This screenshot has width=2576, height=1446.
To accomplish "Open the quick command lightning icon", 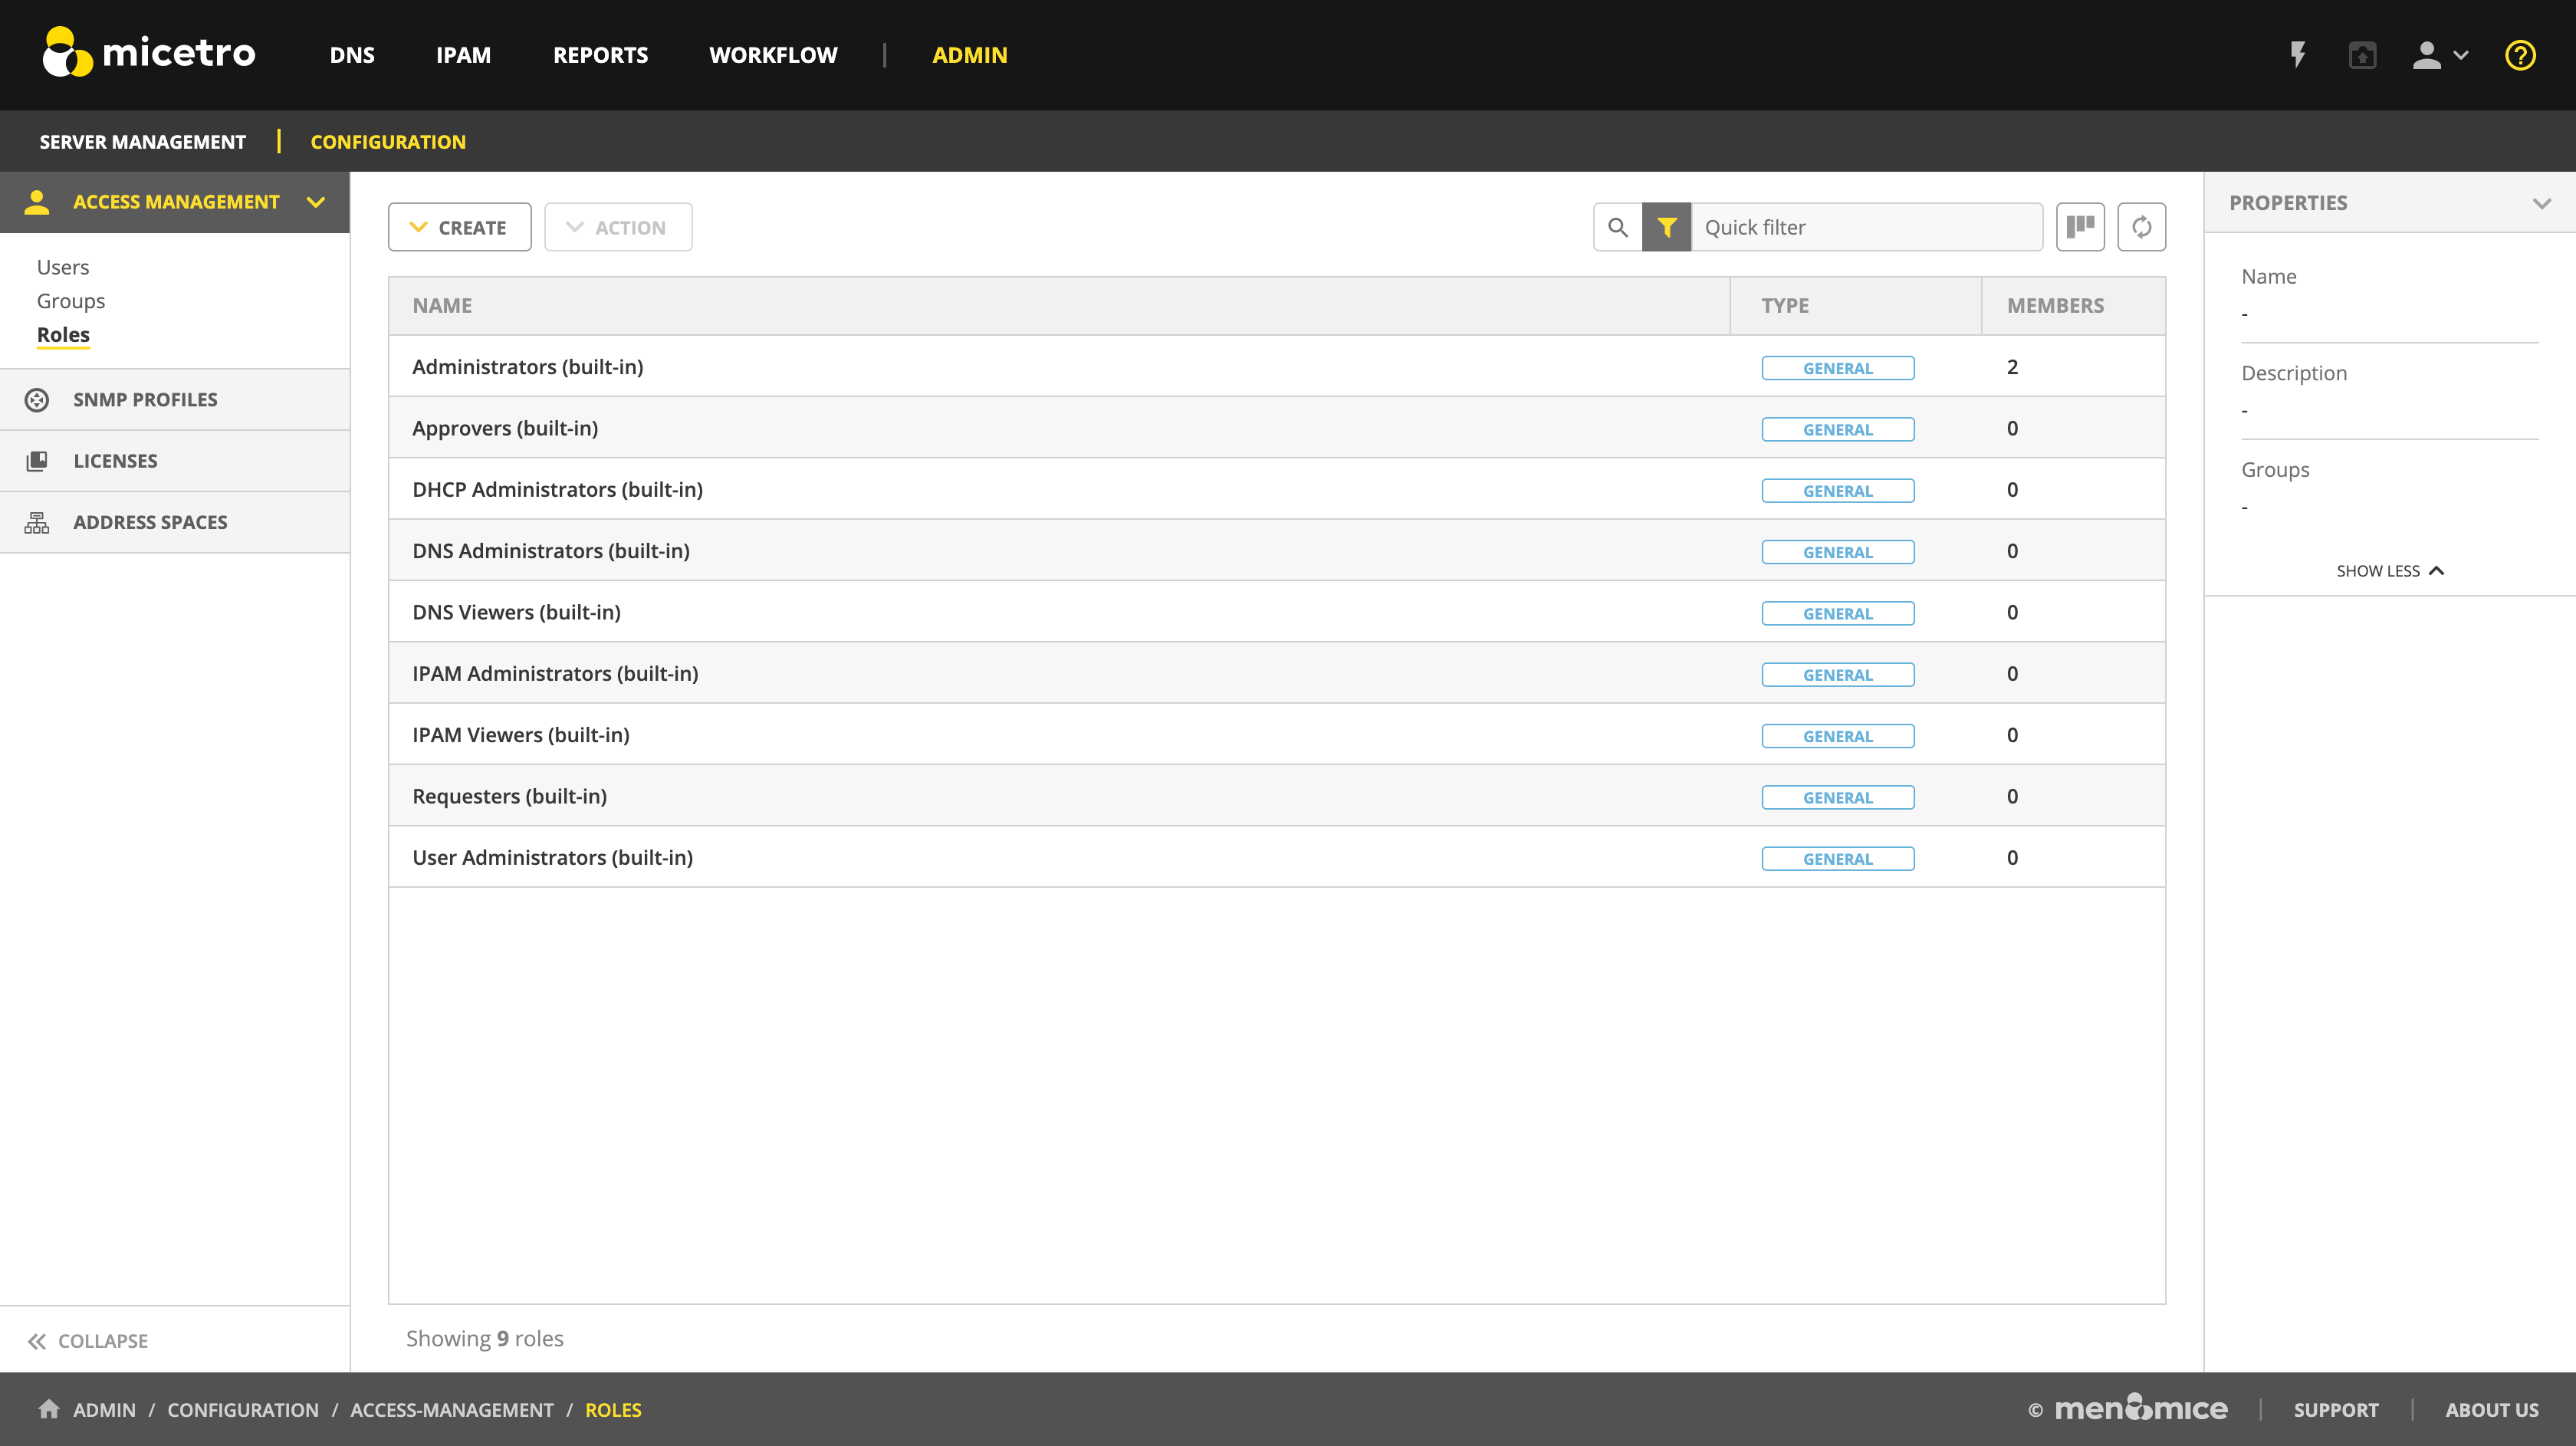I will point(2298,55).
